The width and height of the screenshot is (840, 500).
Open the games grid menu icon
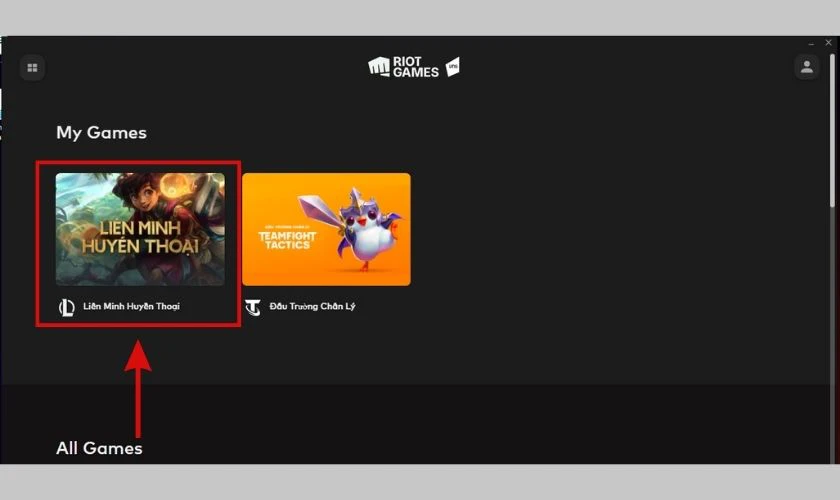[32, 68]
